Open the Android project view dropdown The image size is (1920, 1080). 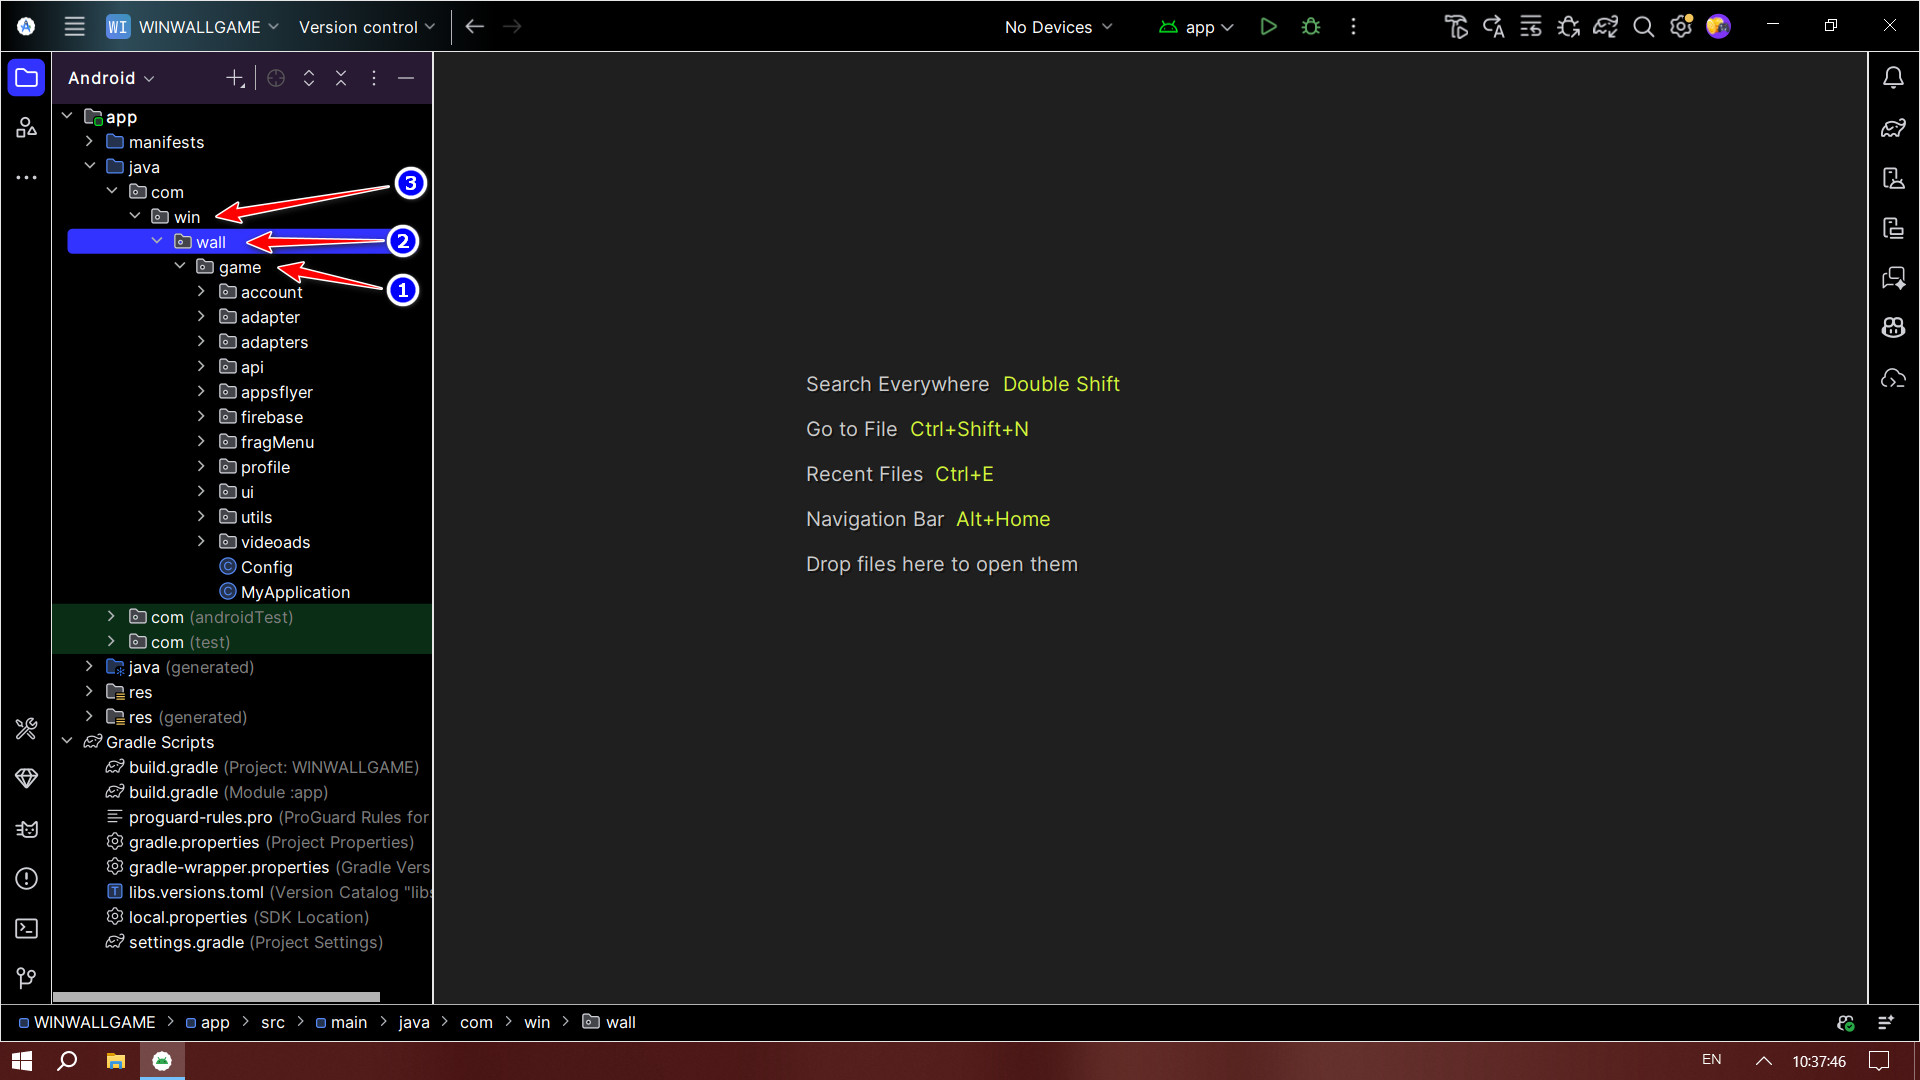(x=110, y=77)
